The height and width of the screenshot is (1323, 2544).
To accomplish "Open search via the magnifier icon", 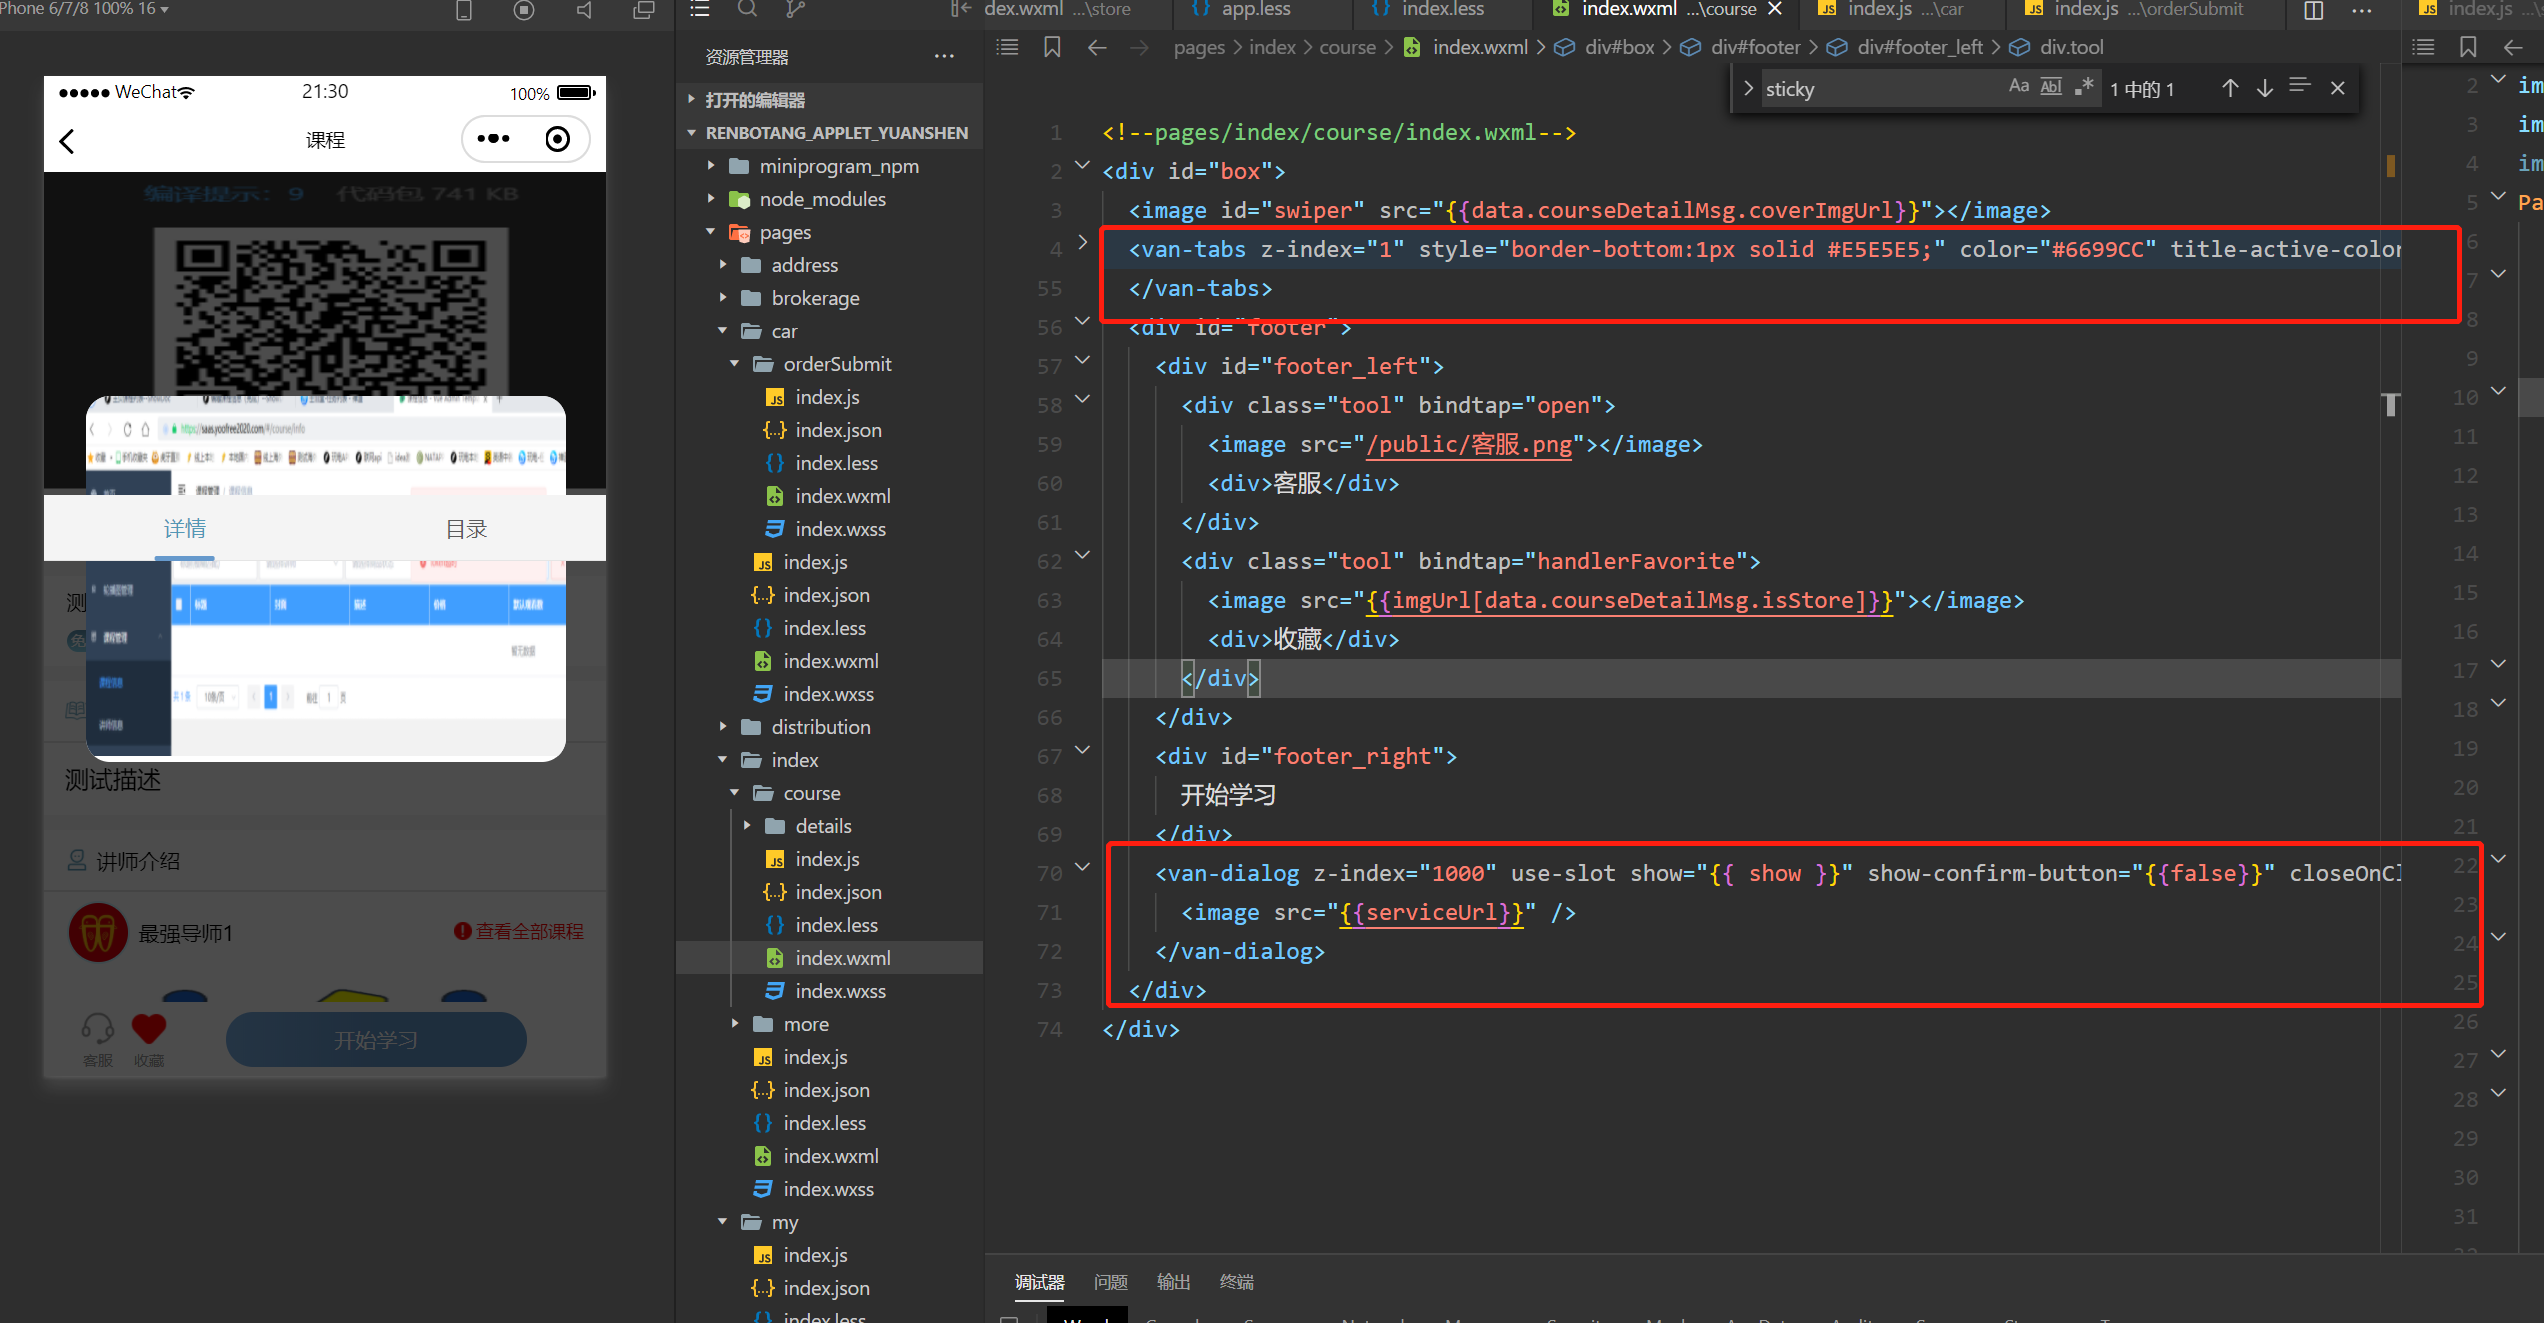I will tap(747, 9).
